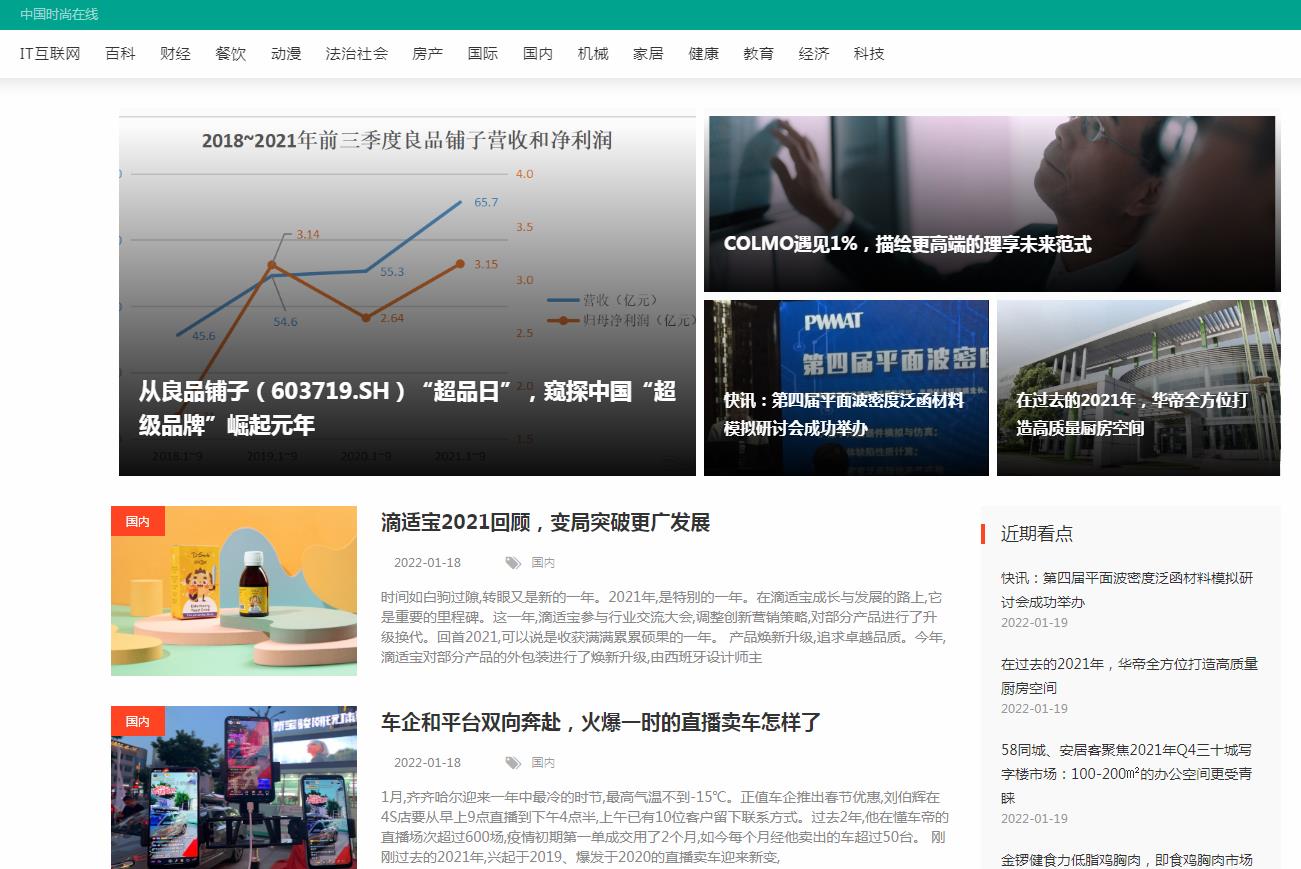Open 法治社会 from the nav bar

coord(357,54)
